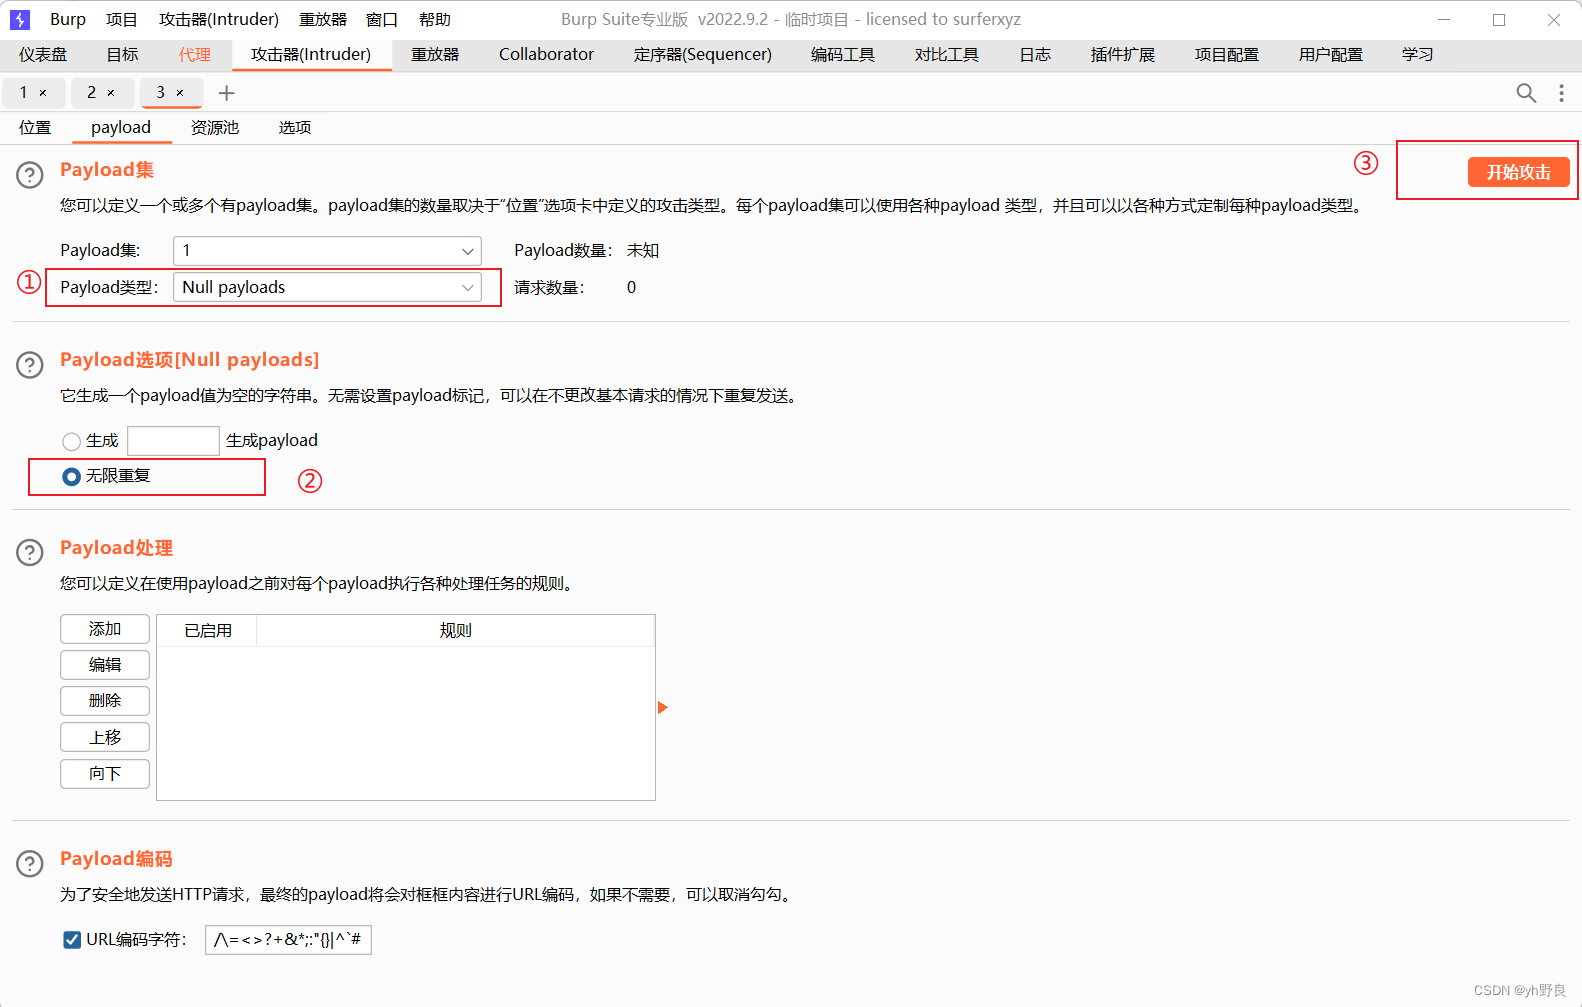Click the search magnifier icon
Viewport: 1582px width, 1007px height.
[x=1526, y=93]
